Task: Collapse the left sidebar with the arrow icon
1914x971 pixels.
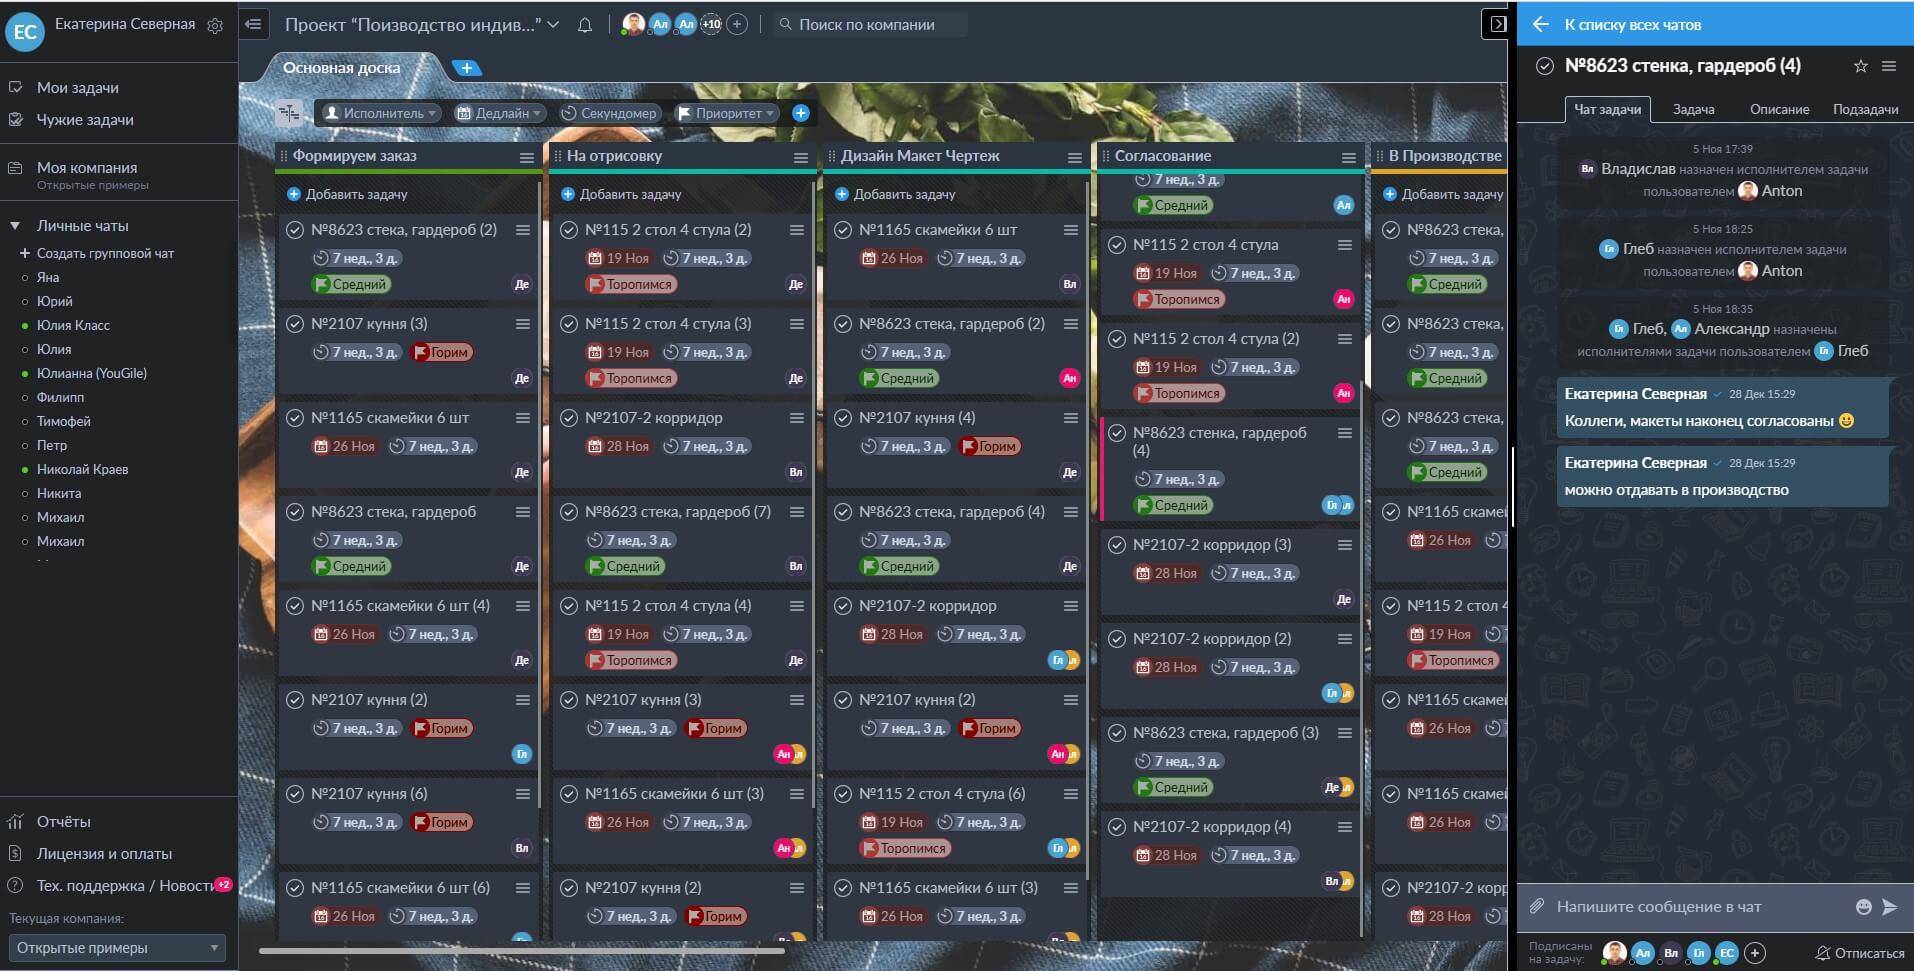Action: 254,24
